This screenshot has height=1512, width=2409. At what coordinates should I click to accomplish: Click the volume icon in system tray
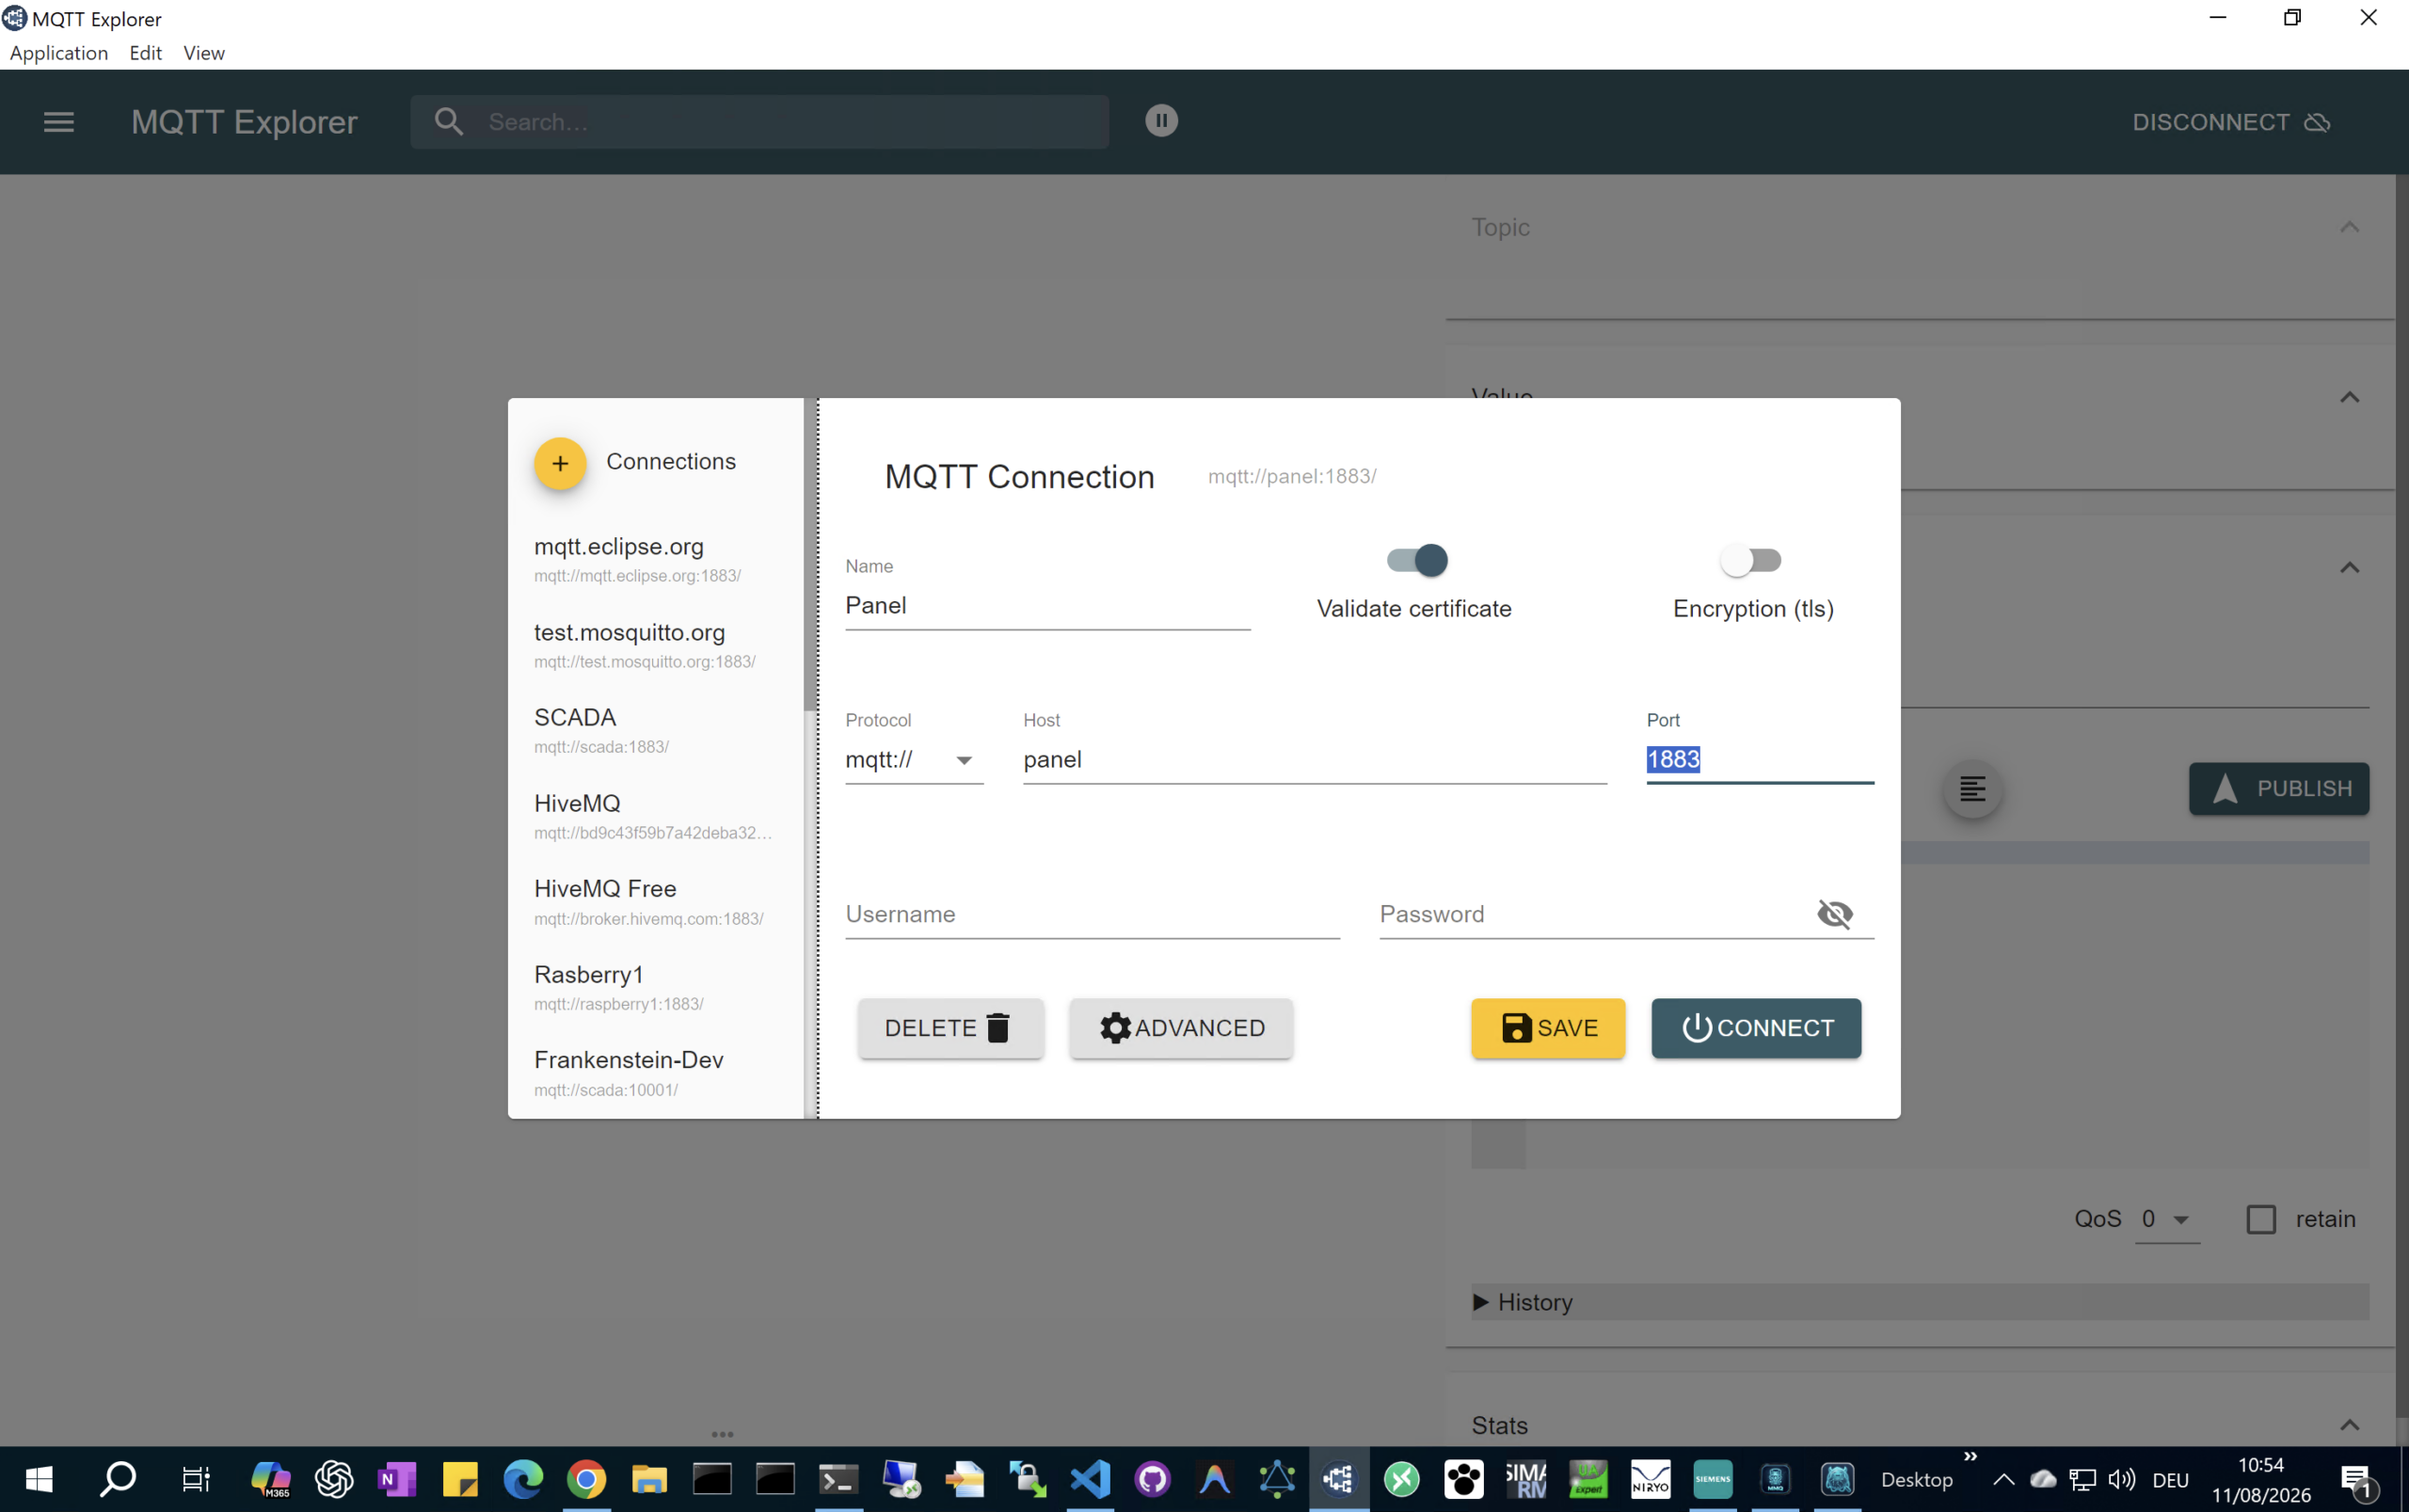(x=2121, y=1479)
